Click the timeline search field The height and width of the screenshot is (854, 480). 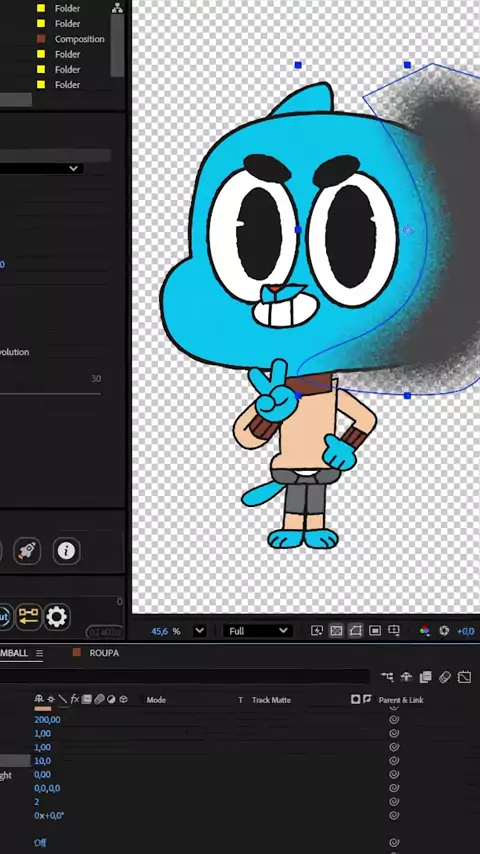click(185, 676)
